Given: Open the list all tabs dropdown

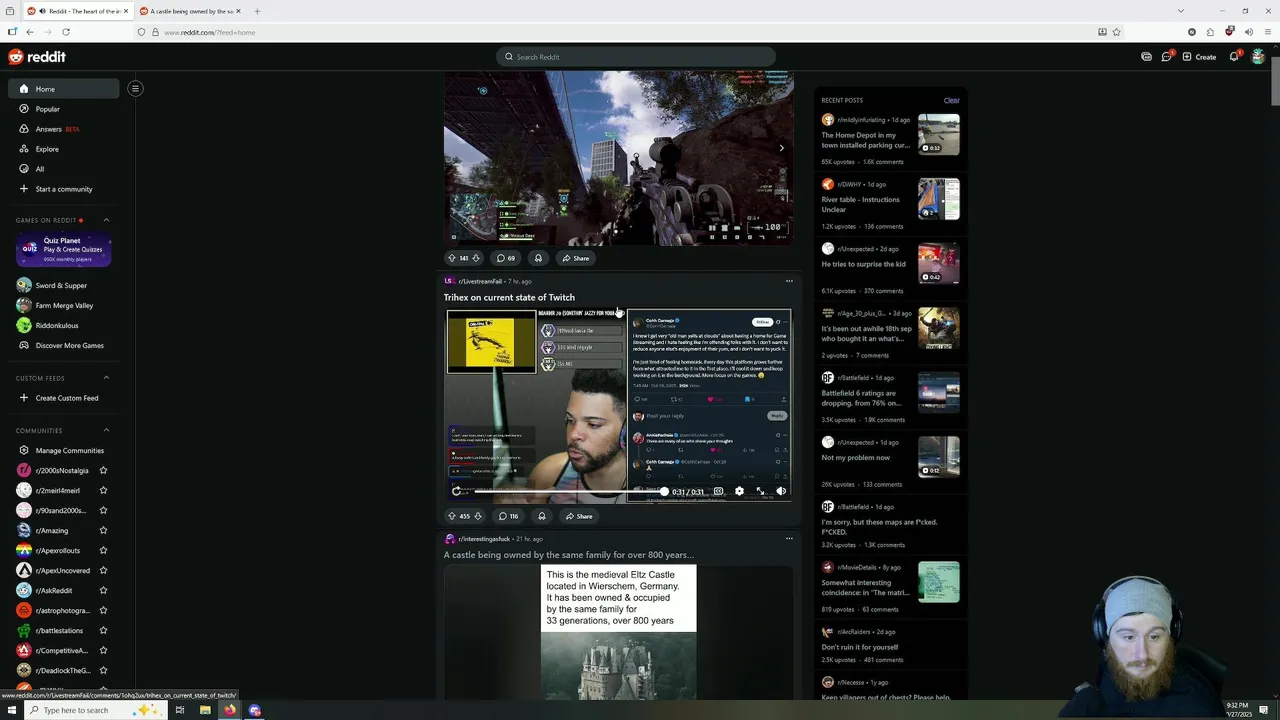Looking at the screenshot, I should click(x=1181, y=11).
